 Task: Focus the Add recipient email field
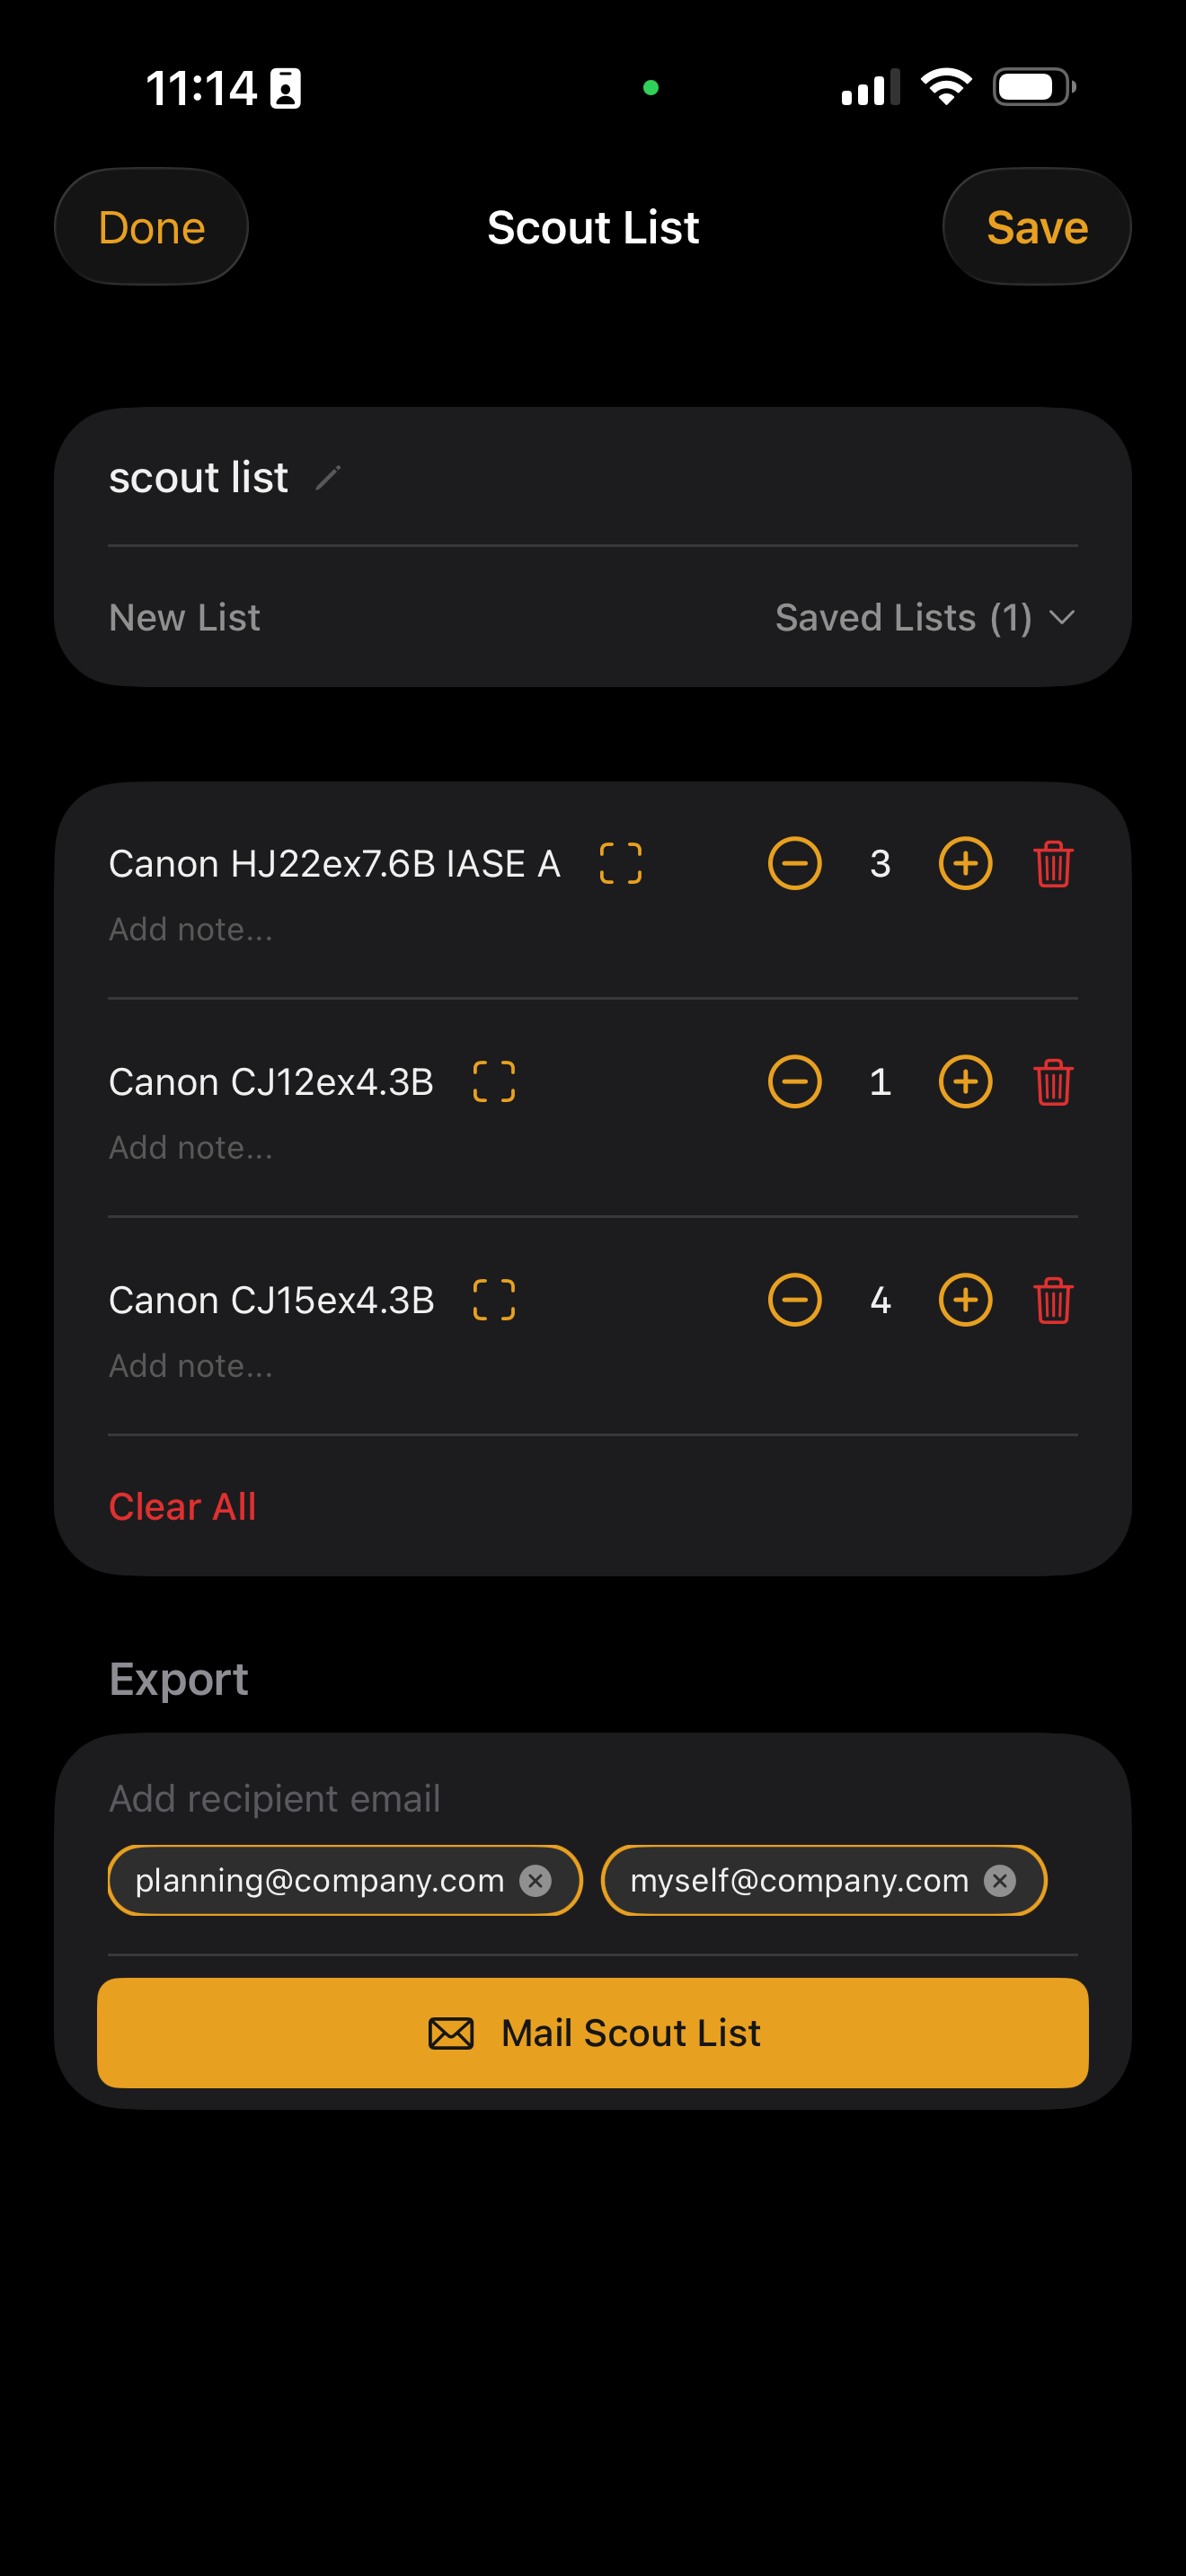click(x=593, y=1799)
